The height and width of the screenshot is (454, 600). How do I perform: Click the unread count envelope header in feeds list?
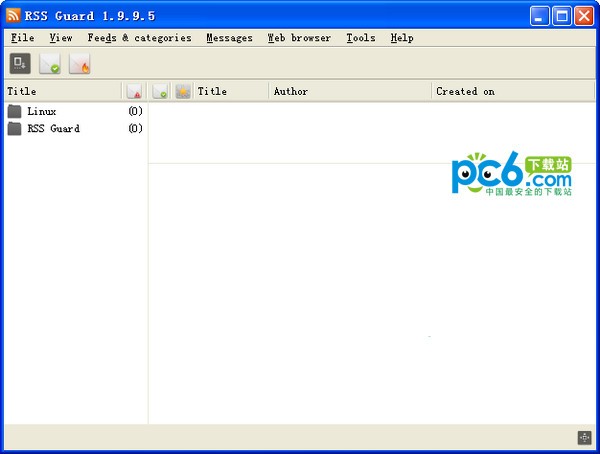(x=134, y=91)
